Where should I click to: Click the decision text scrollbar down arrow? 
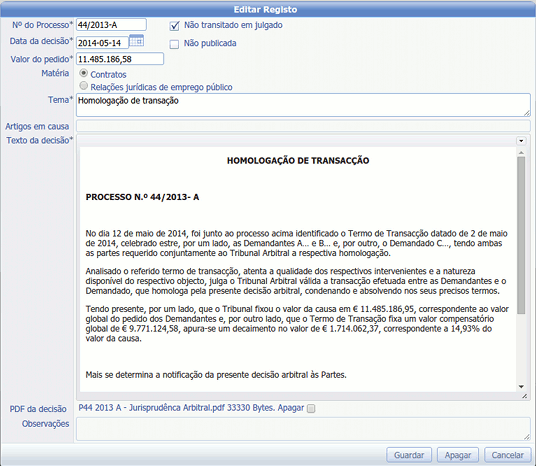521,387
